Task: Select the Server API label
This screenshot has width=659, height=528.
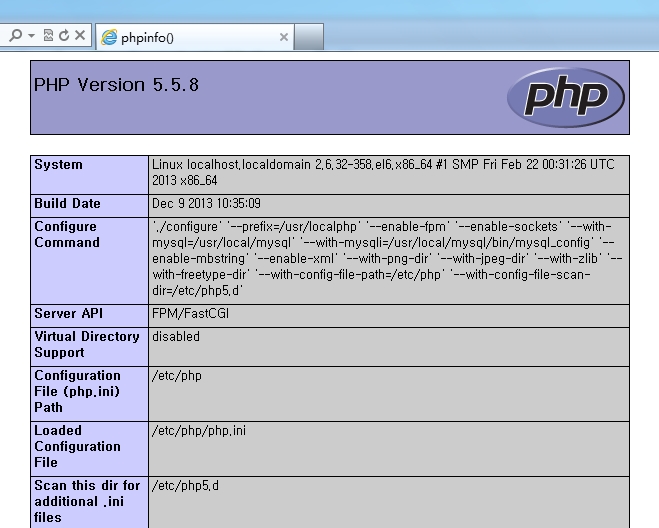Action: click(x=69, y=314)
